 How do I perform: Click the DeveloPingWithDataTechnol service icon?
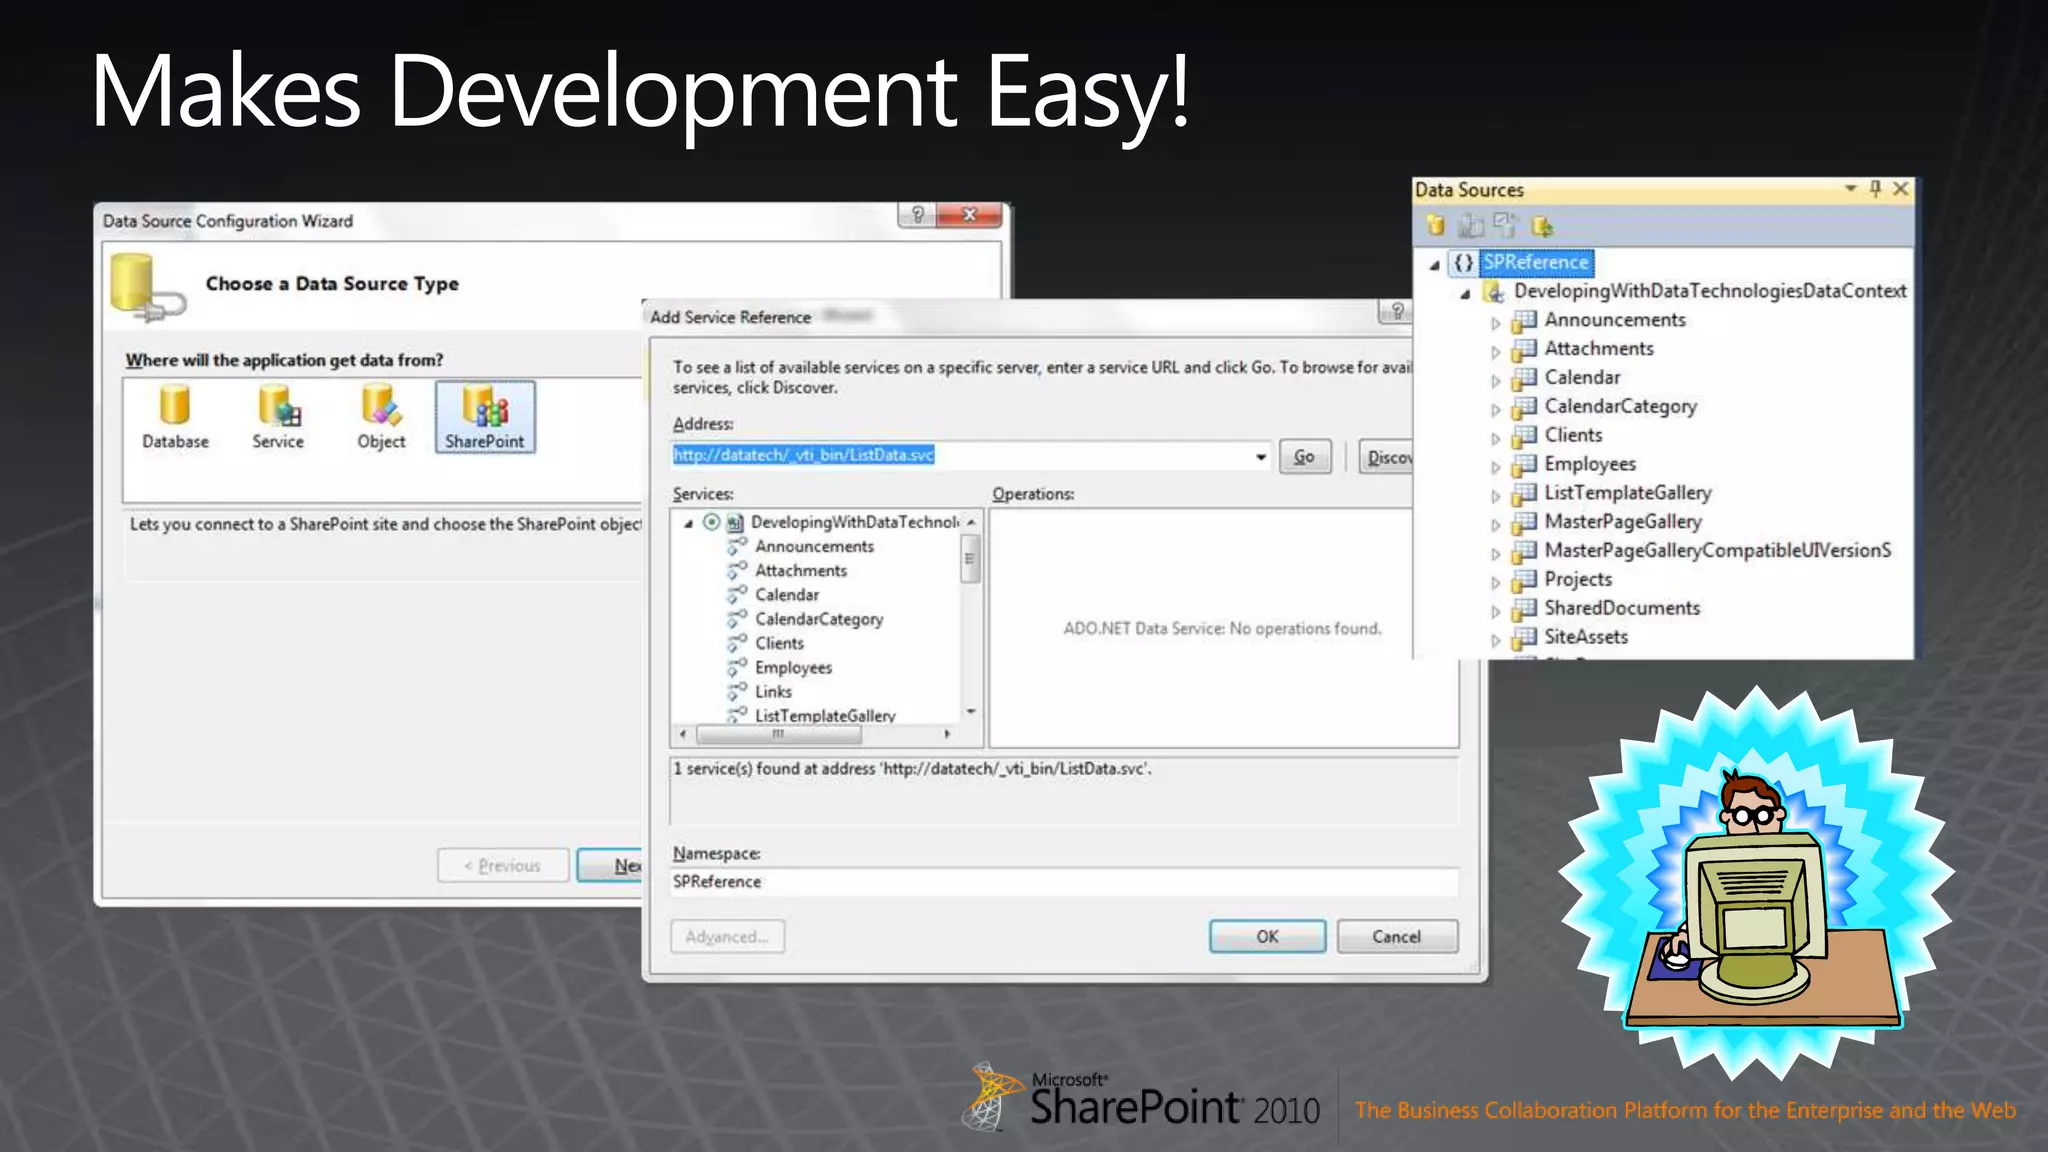735,522
